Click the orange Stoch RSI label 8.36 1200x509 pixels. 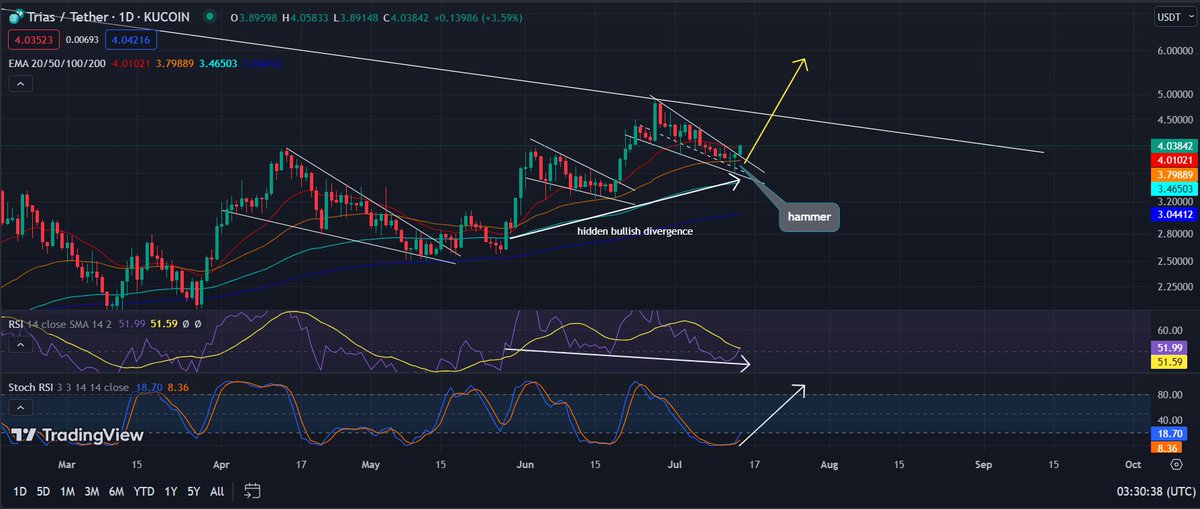click(1168, 450)
